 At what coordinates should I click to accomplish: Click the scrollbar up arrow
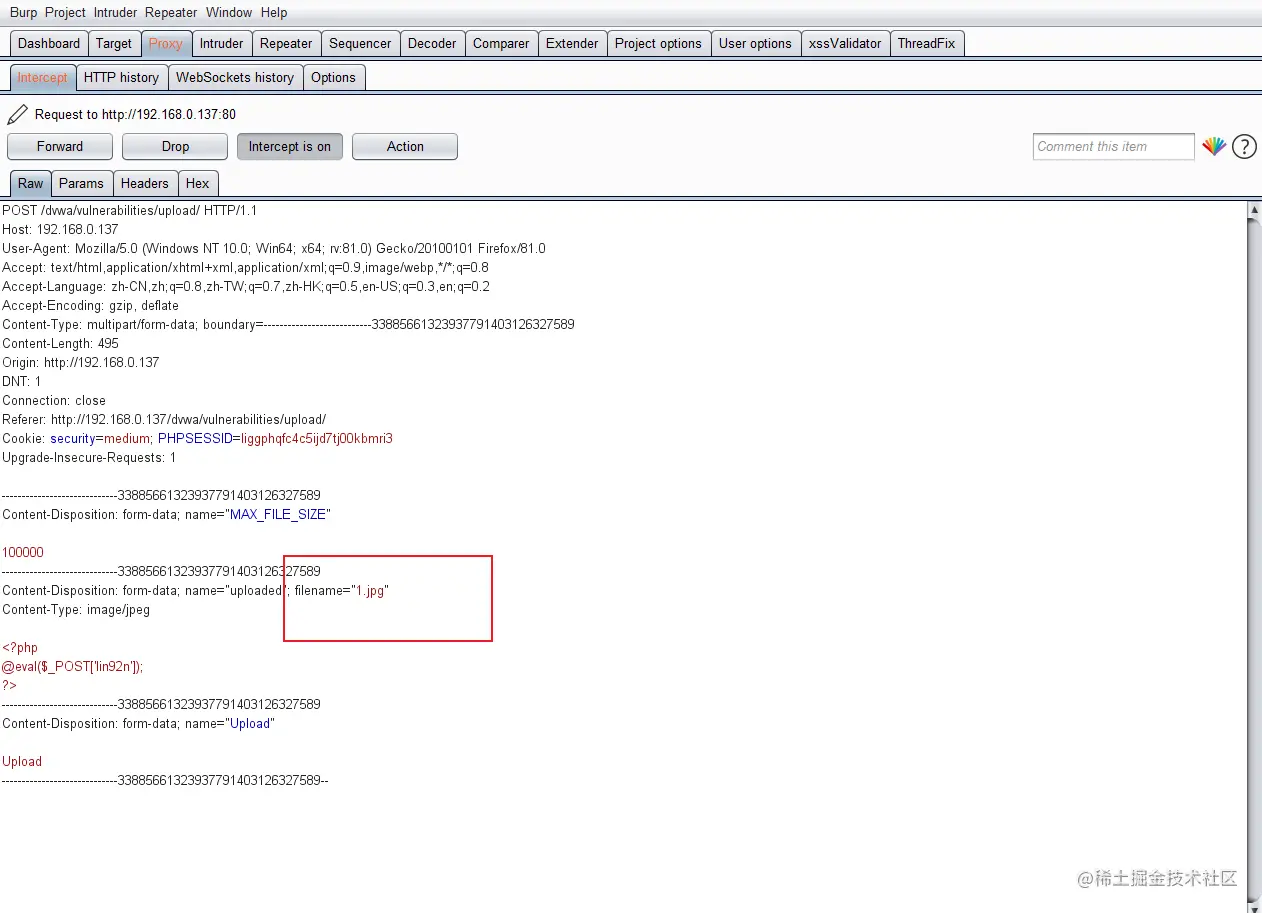(1255, 210)
